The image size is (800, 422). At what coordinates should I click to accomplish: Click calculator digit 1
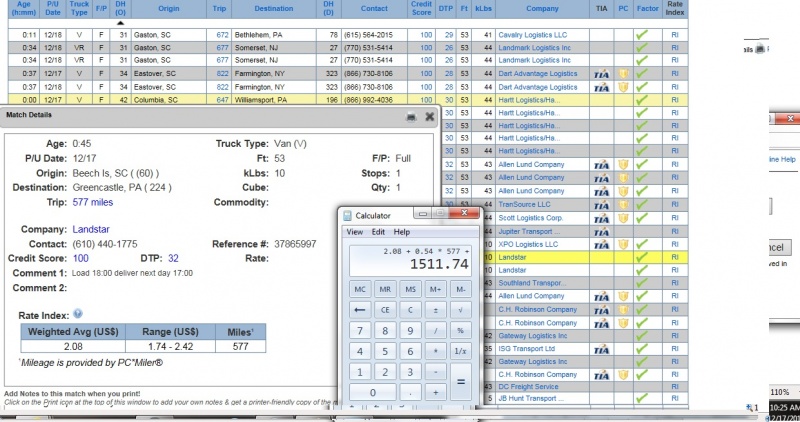coord(360,372)
